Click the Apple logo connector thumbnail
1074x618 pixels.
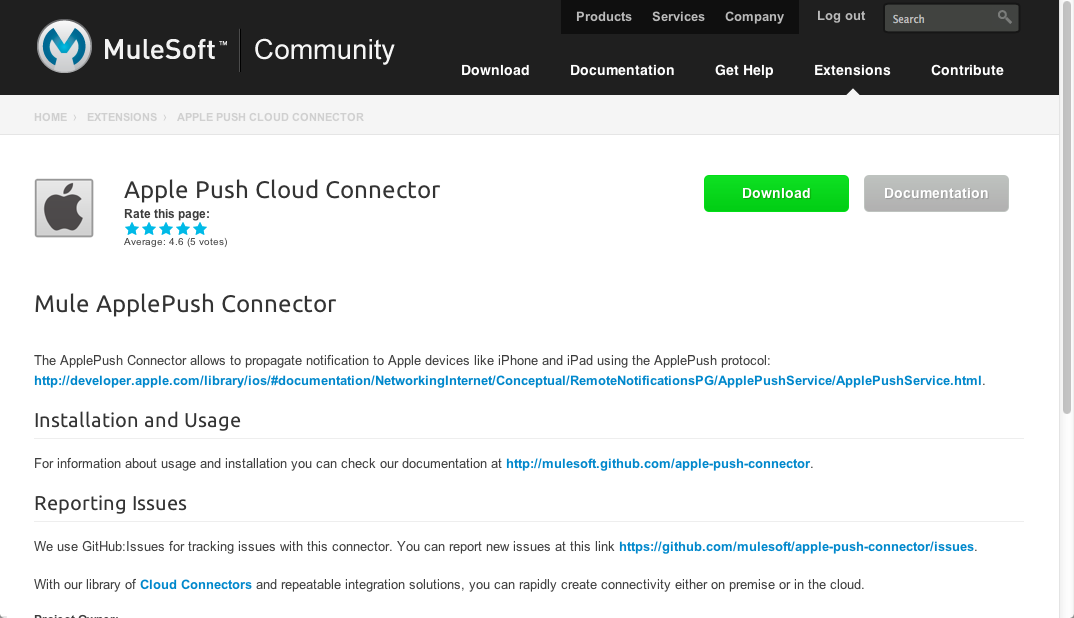coord(64,208)
